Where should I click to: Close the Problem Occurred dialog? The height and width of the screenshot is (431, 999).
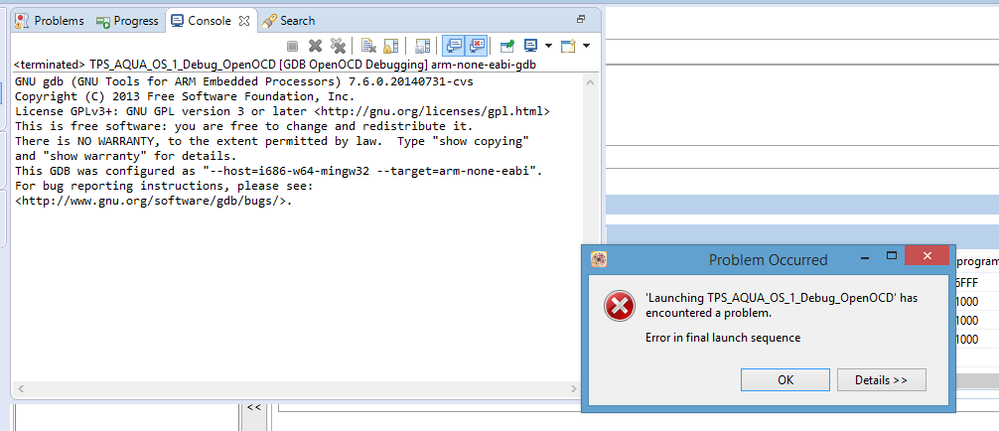(x=927, y=256)
